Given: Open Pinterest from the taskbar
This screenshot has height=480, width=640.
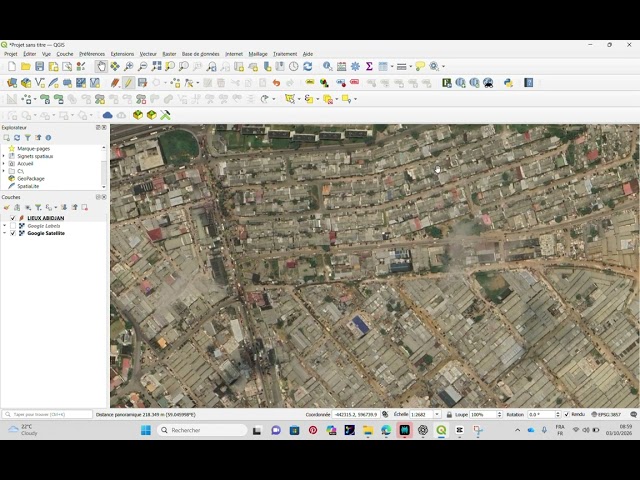Looking at the screenshot, I should click(x=313, y=430).
